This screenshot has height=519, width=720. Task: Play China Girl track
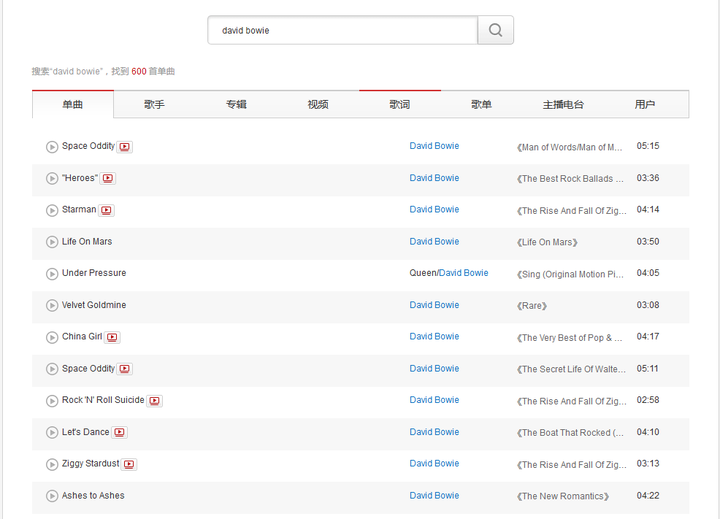[x=52, y=337]
